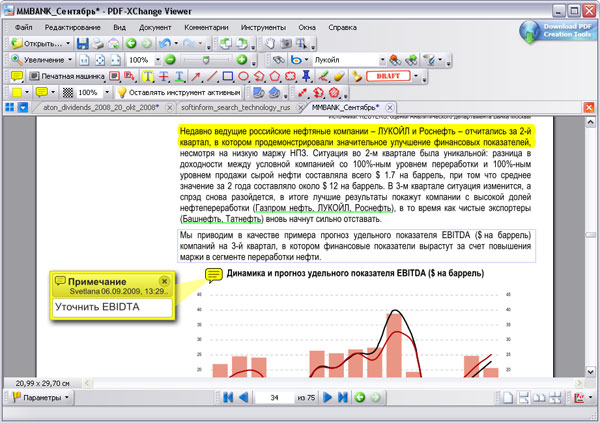Click the yellow fill color swatch
This screenshot has width=600, height=423.
pyautogui.click(x=16, y=92)
